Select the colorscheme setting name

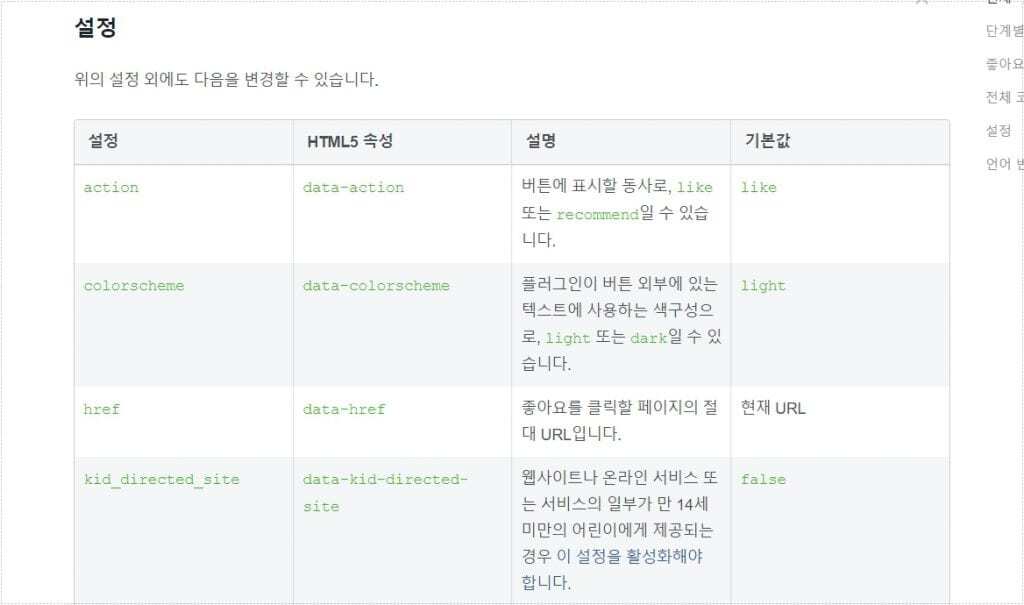[x=134, y=286]
